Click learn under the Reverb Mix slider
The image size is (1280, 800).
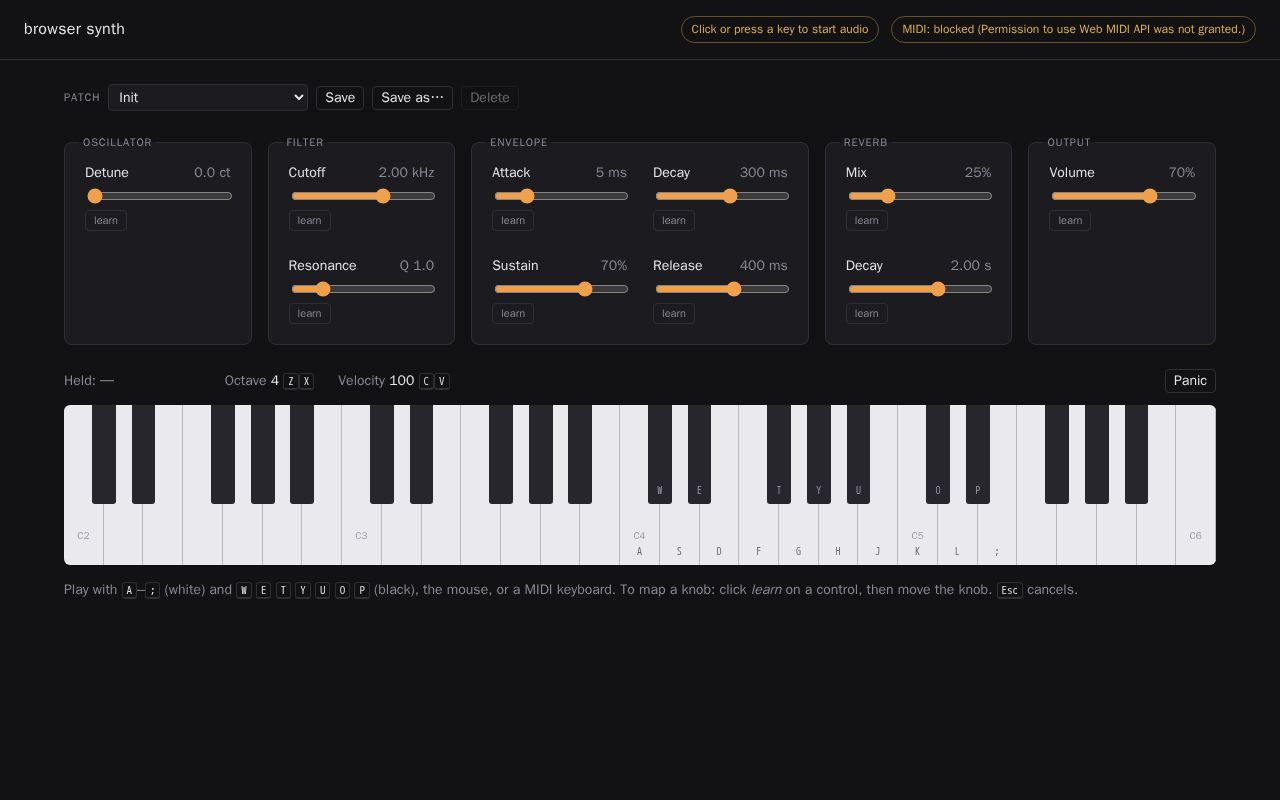point(867,220)
